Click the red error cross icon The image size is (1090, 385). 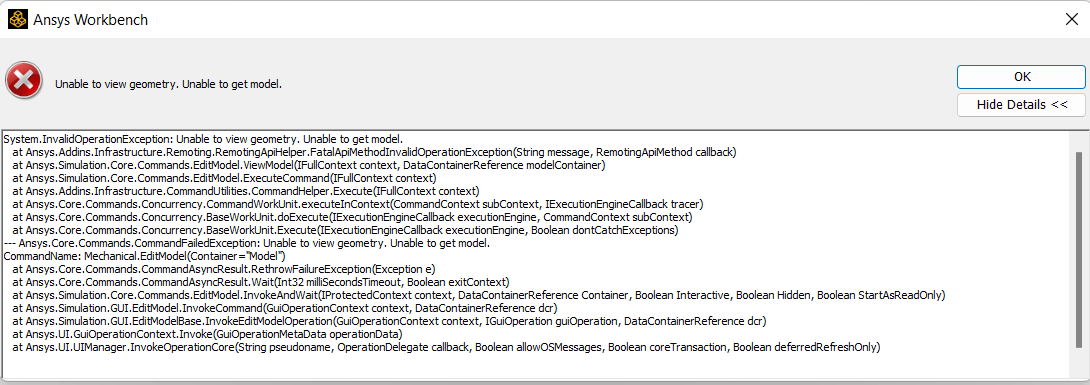tap(24, 82)
